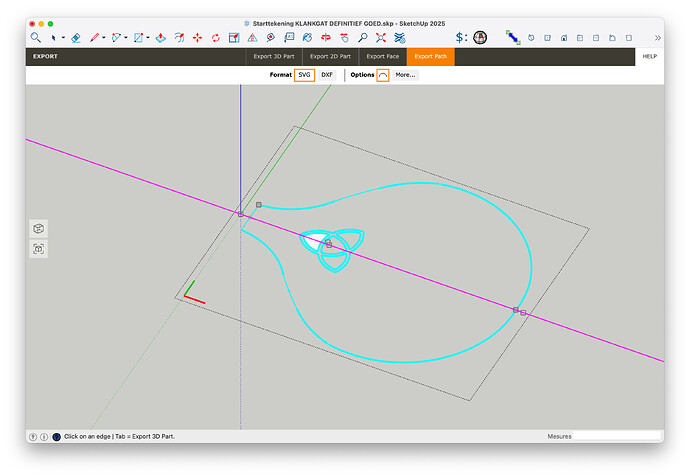Activate the Scale tool
This screenshot has height=476, width=690.
(234, 38)
